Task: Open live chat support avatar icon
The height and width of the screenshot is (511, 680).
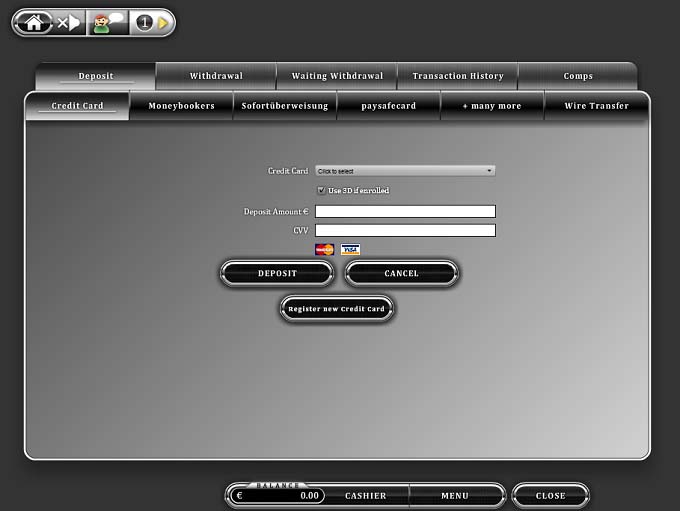Action: (107, 22)
